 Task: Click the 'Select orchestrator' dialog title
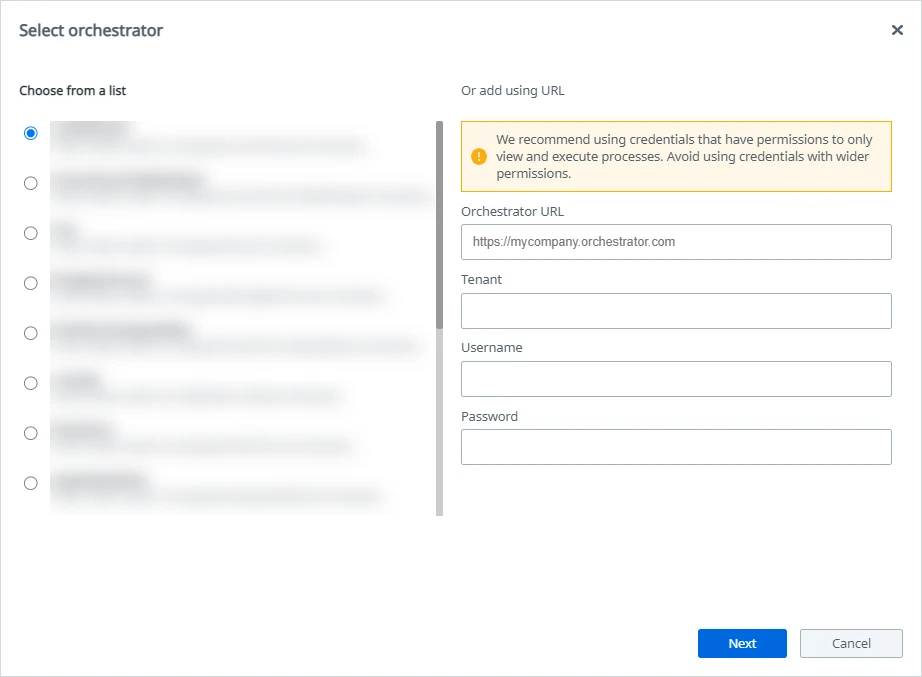tap(91, 31)
